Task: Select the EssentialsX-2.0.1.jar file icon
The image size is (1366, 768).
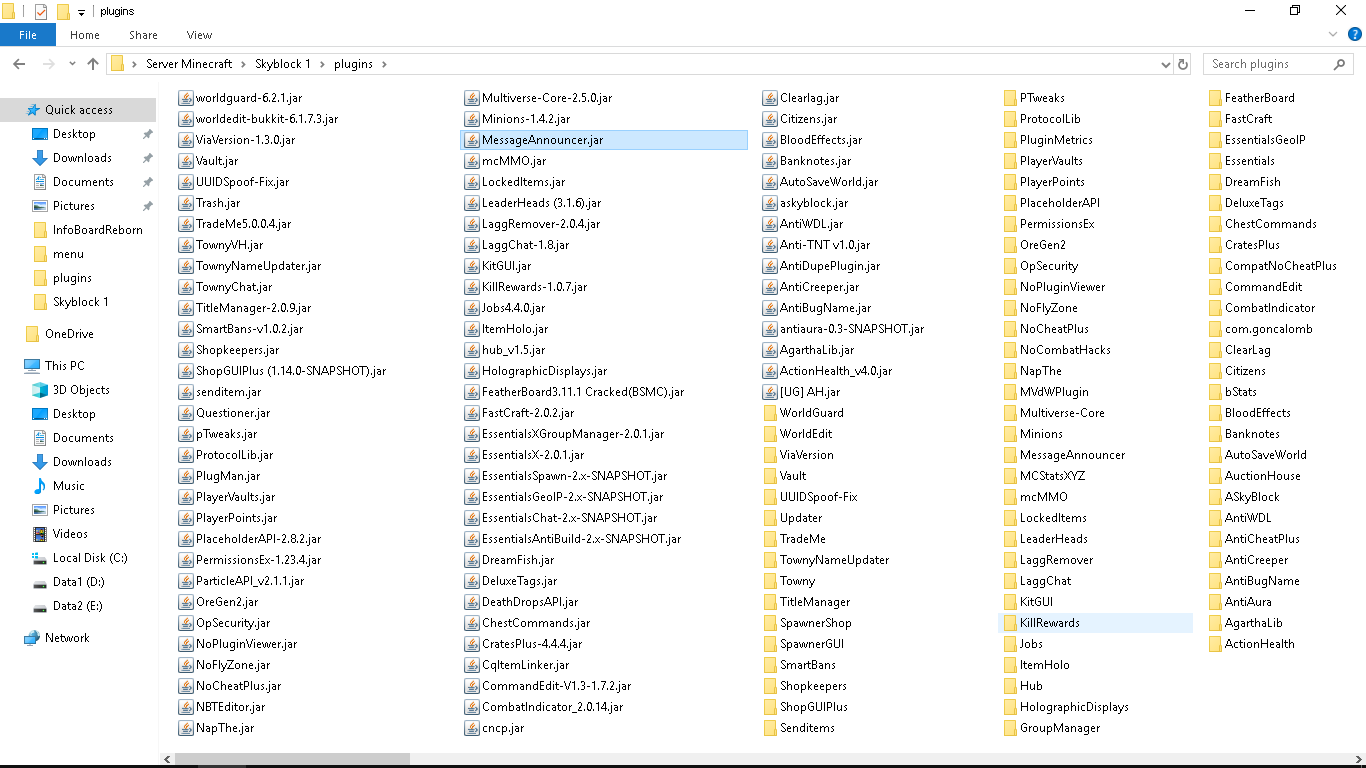Action: point(473,455)
